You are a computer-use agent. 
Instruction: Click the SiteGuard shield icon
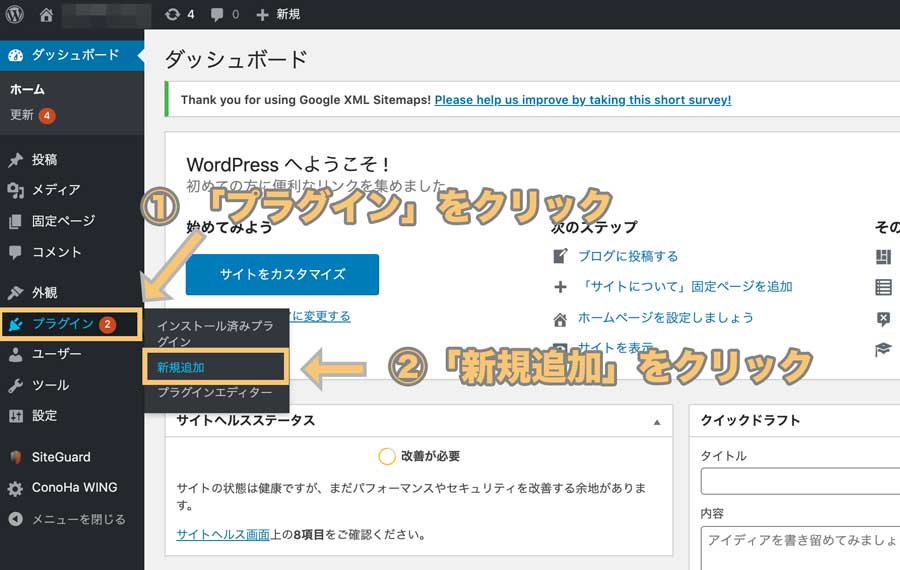pos(15,457)
